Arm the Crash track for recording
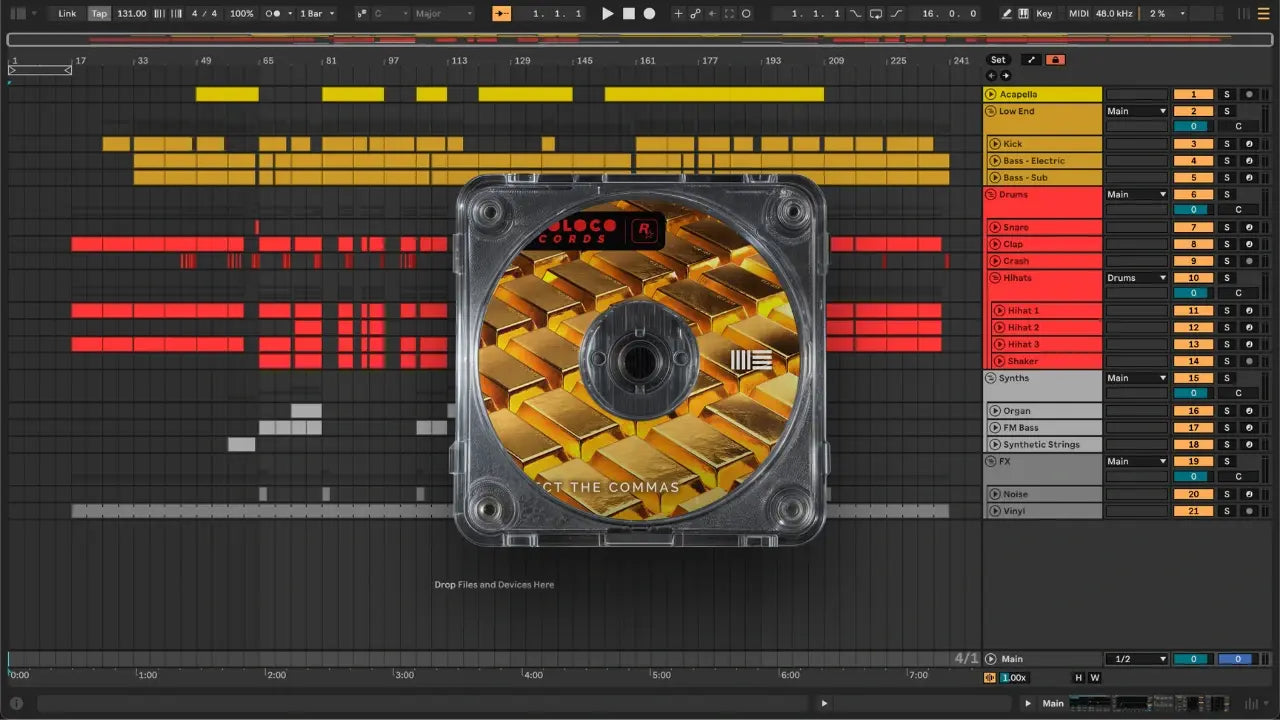The width and height of the screenshot is (1280, 720). point(1248,261)
